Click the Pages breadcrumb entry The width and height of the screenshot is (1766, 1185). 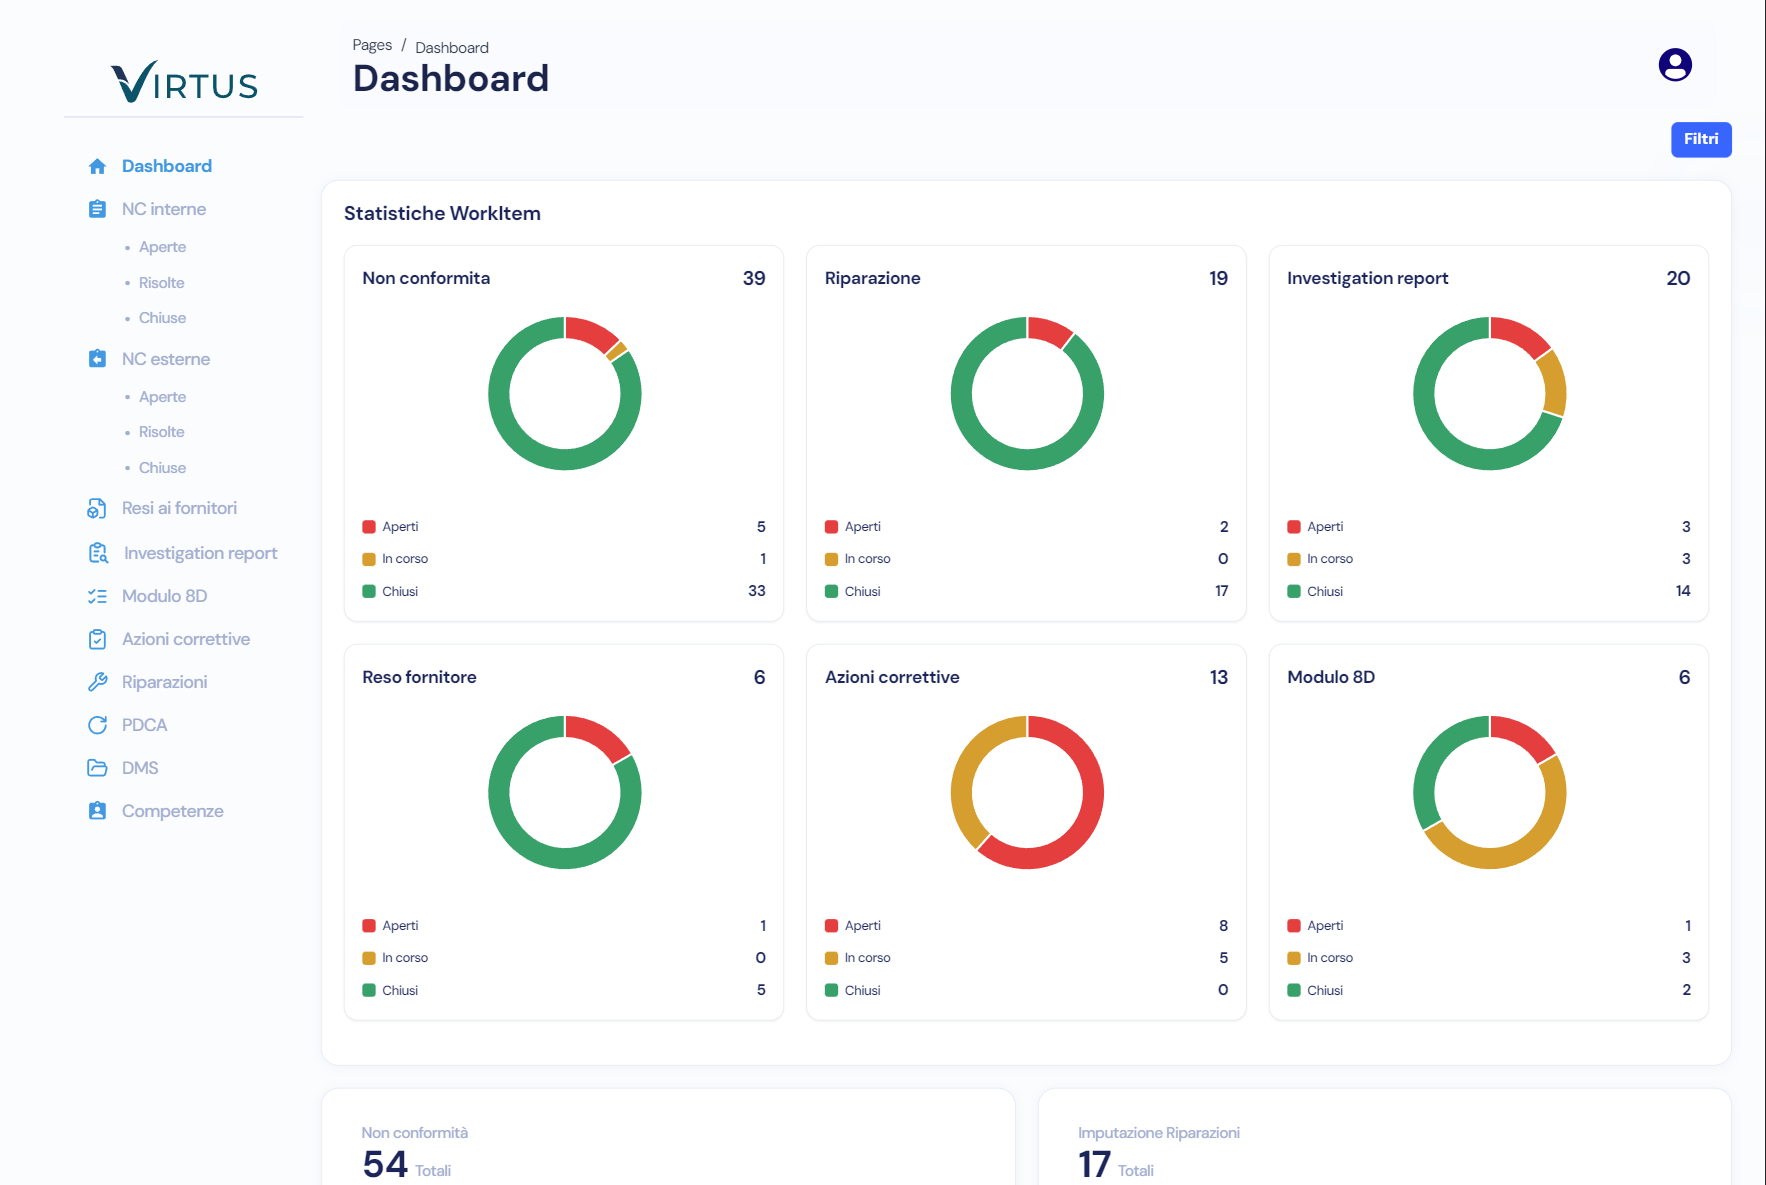coord(371,44)
